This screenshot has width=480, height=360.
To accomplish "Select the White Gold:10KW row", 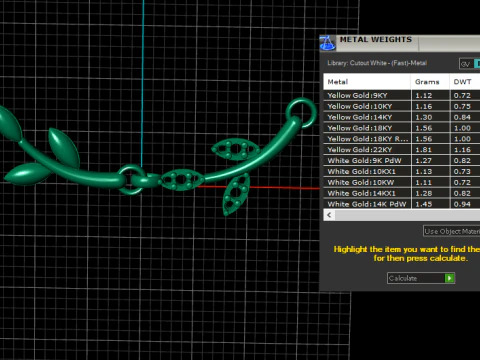I will [402, 182].
